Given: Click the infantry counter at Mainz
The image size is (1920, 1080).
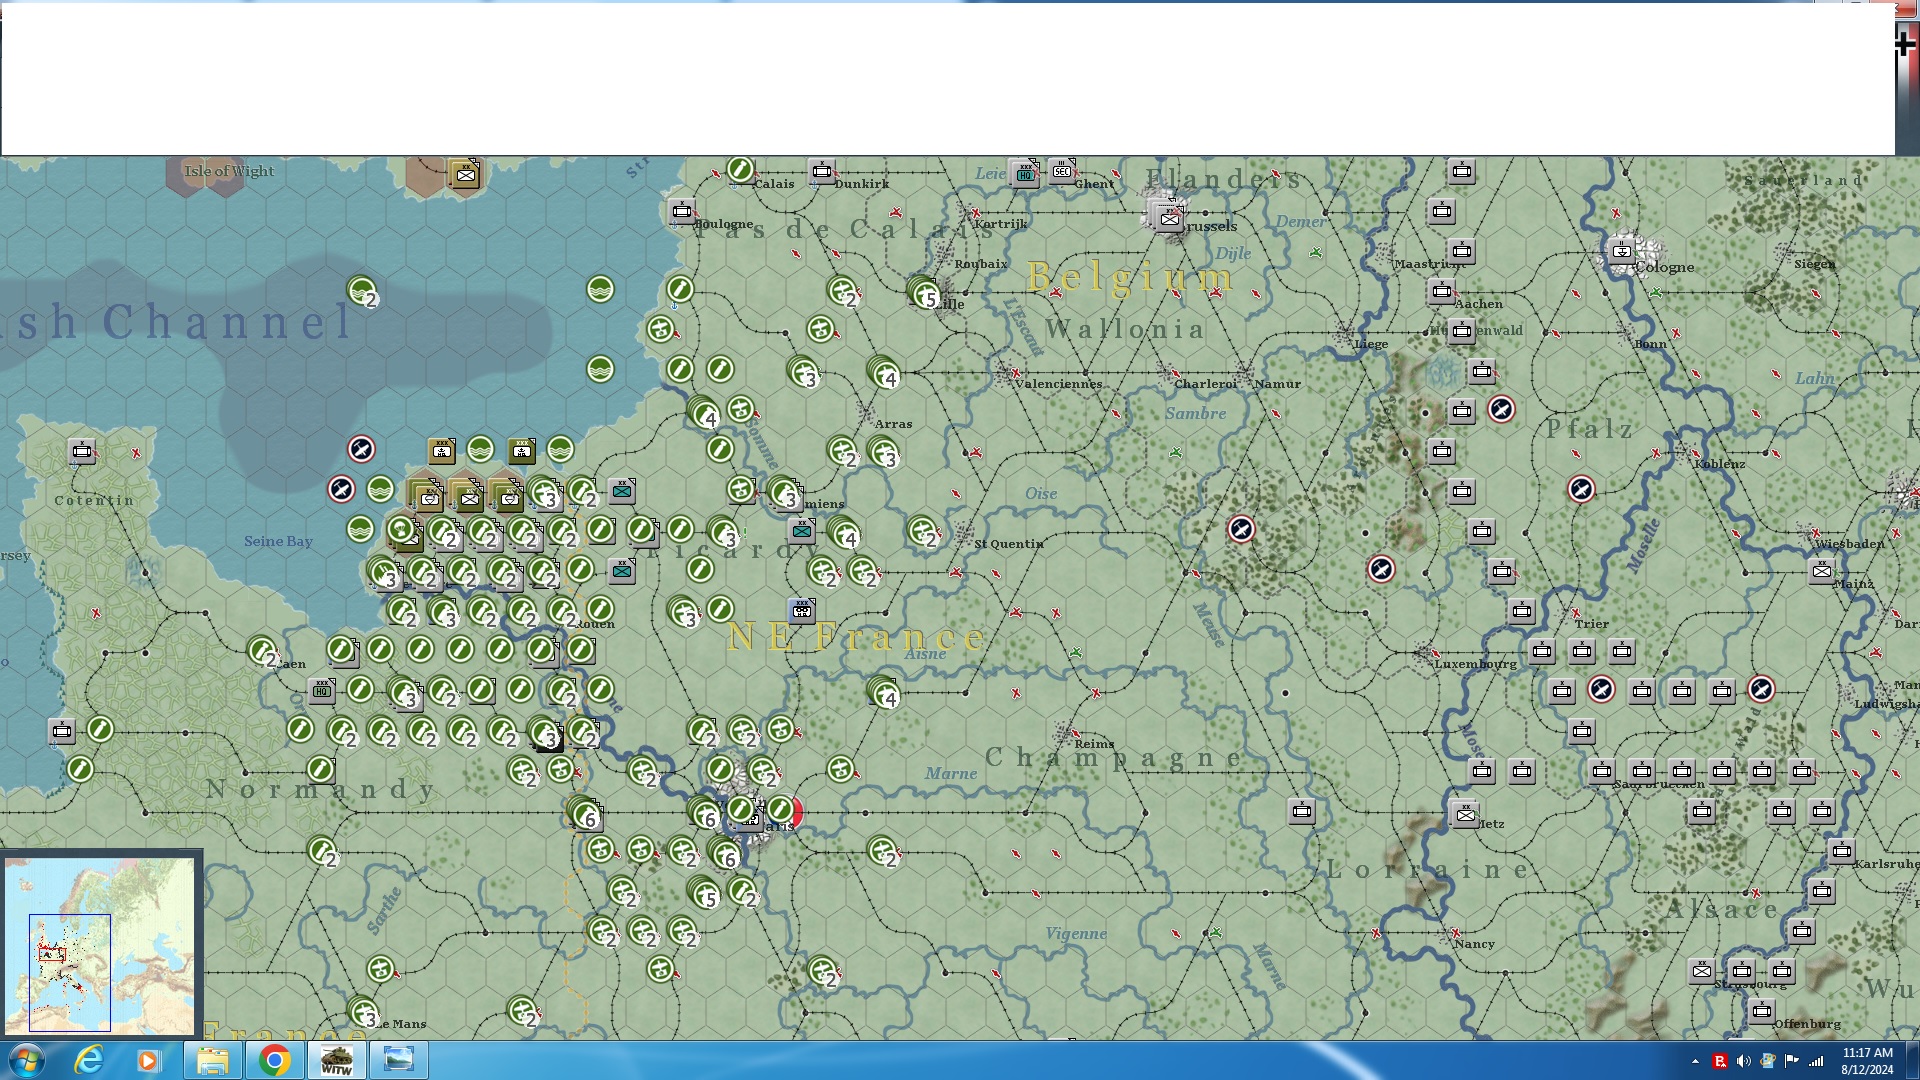Looking at the screenshot, I should tap(1822, 571).
